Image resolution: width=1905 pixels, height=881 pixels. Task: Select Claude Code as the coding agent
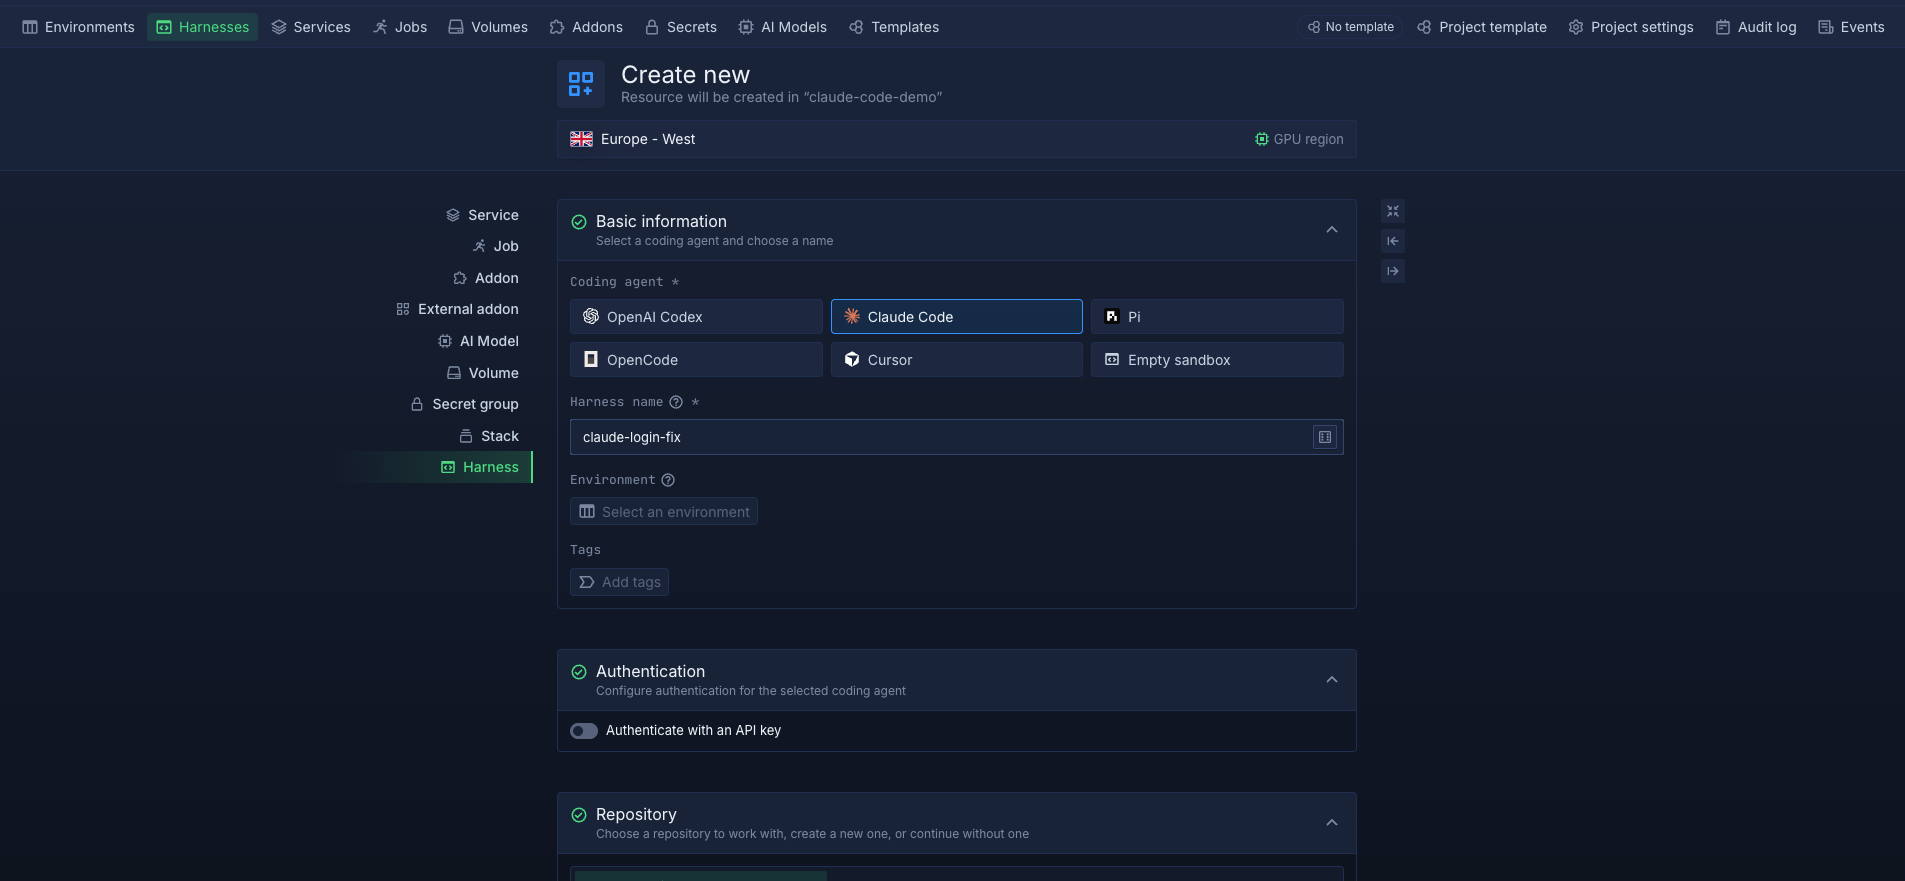(956, 317)
